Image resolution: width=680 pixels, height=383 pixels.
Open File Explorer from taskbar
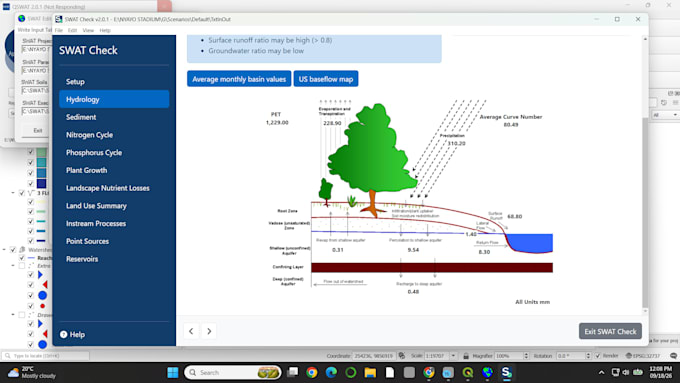(370, 373)
